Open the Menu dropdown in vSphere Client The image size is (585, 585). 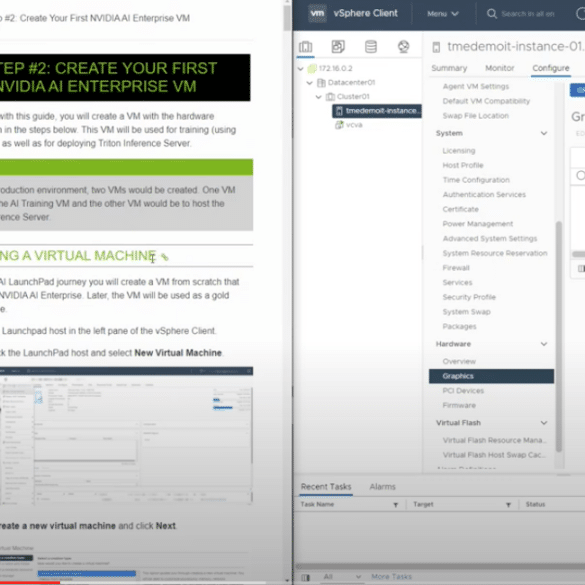coord(442,14)
